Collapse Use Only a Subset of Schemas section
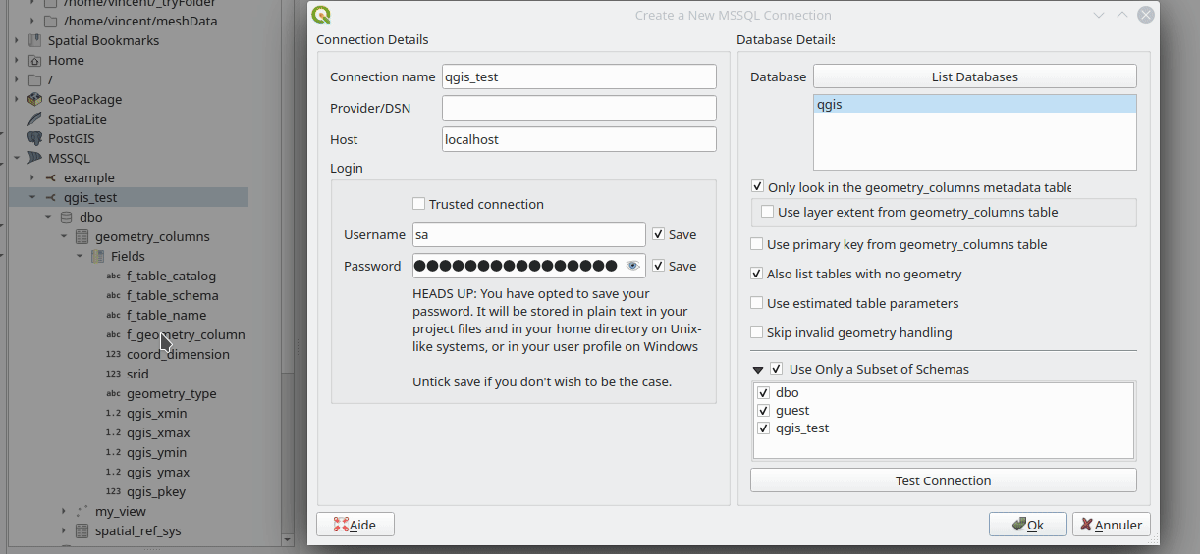This screenshot has width=1200, height=554. coord(758,370)
